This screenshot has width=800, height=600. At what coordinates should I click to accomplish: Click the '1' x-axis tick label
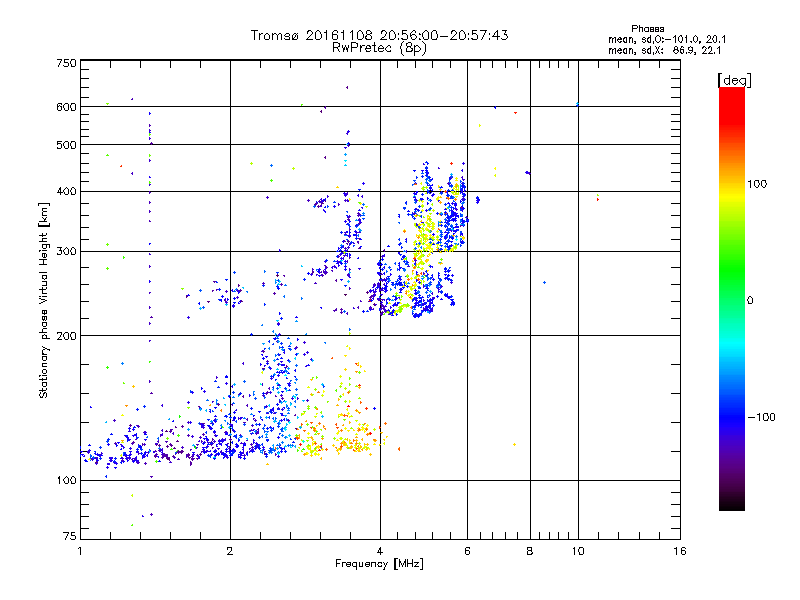80,551
